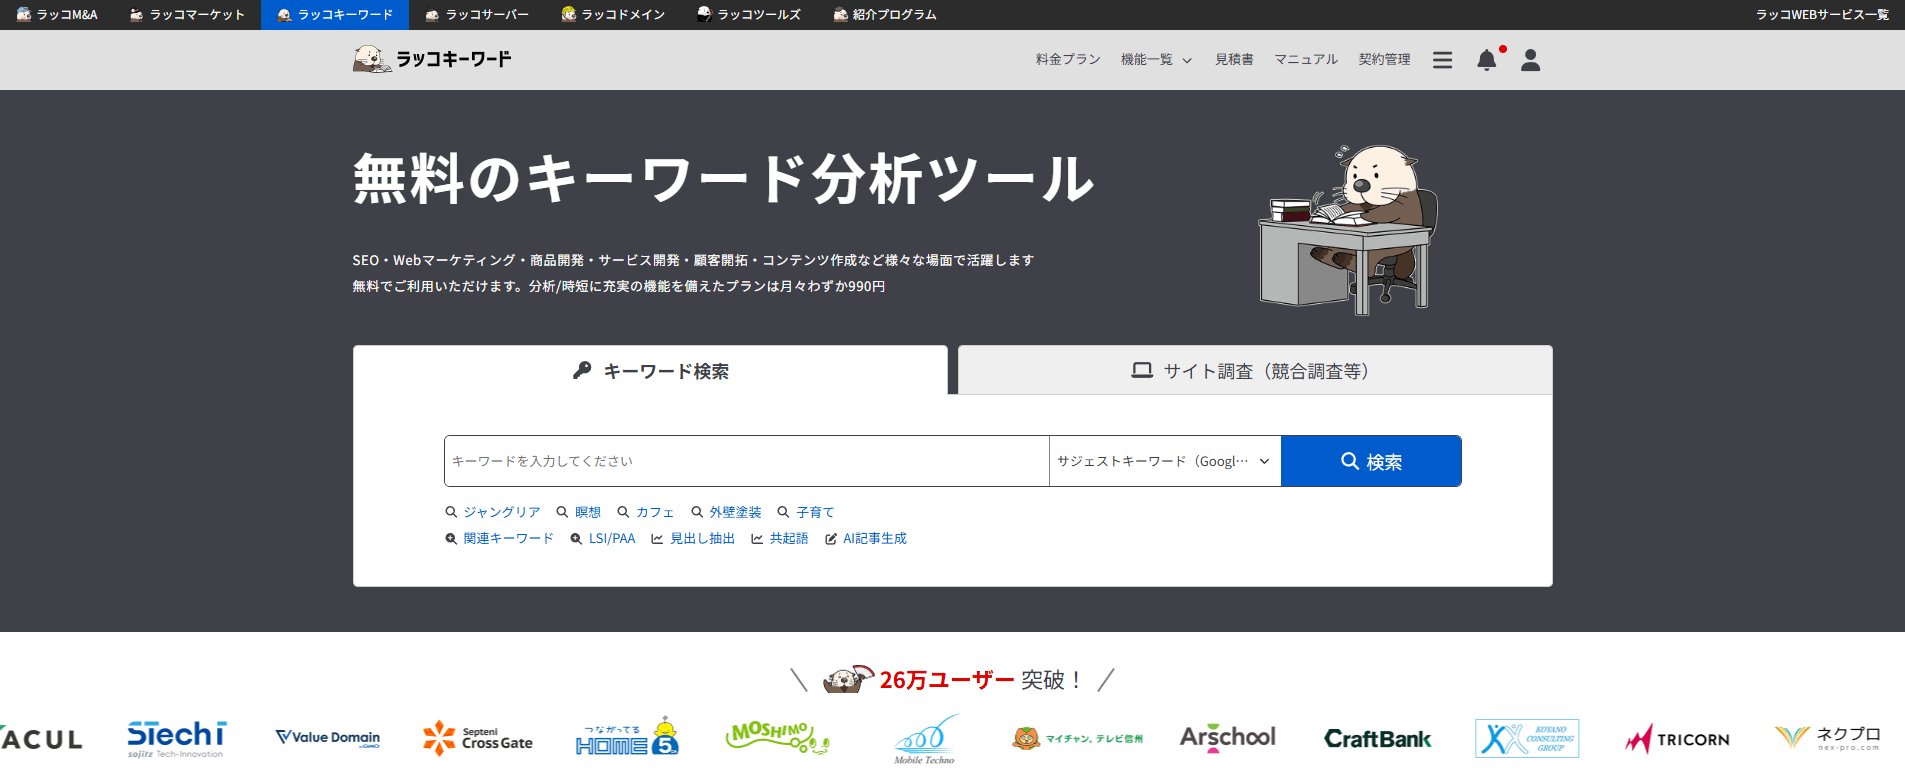Screen dimensions: 1905x783
Task: Click the Septeni CrossGate logo
Action: coord(478,739)
